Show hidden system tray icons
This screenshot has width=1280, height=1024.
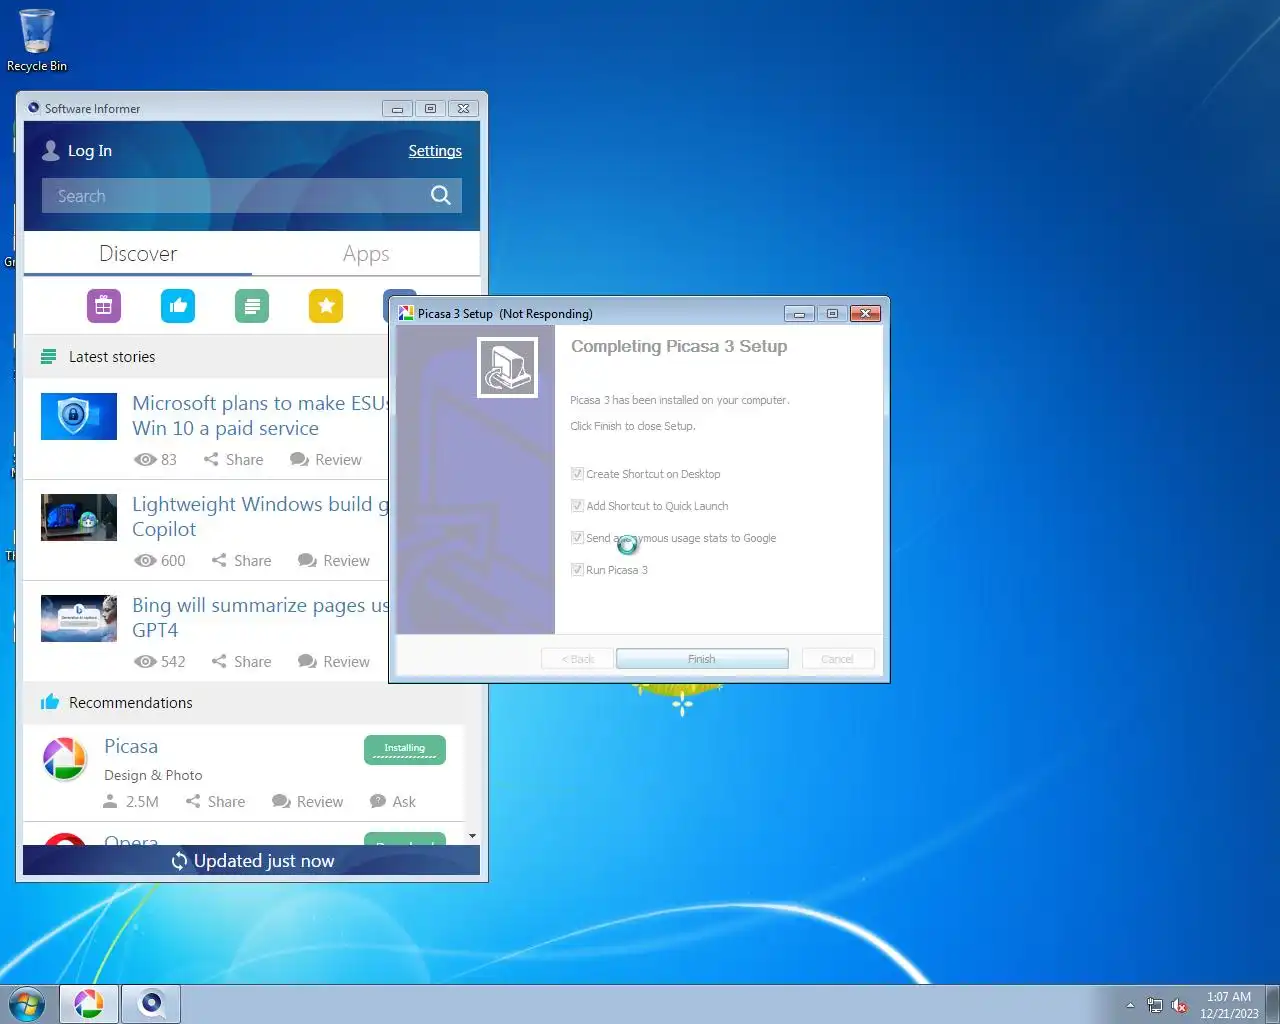coord(1130,1006)
